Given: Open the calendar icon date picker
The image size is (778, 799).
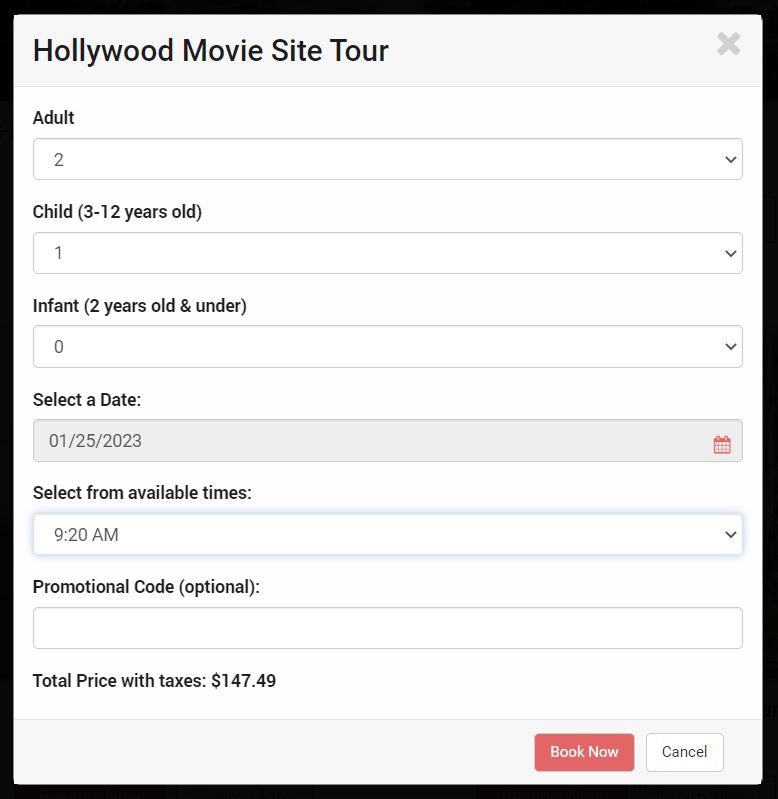Looking at the screenshot, I should click(721, 444).
